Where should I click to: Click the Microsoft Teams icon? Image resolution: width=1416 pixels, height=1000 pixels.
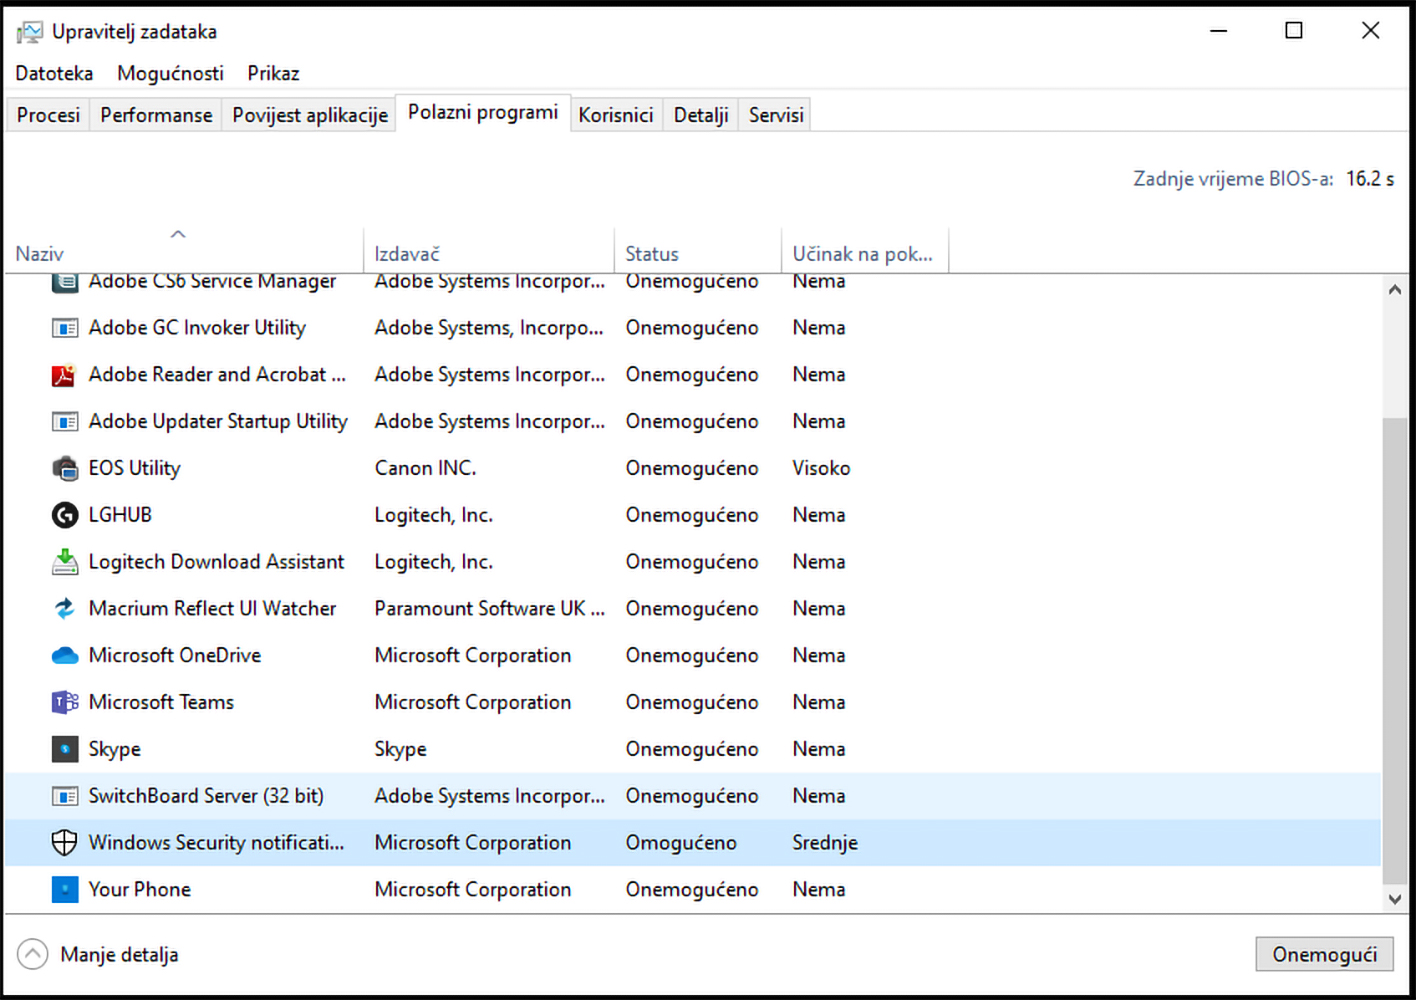click(x=65, y=702)
